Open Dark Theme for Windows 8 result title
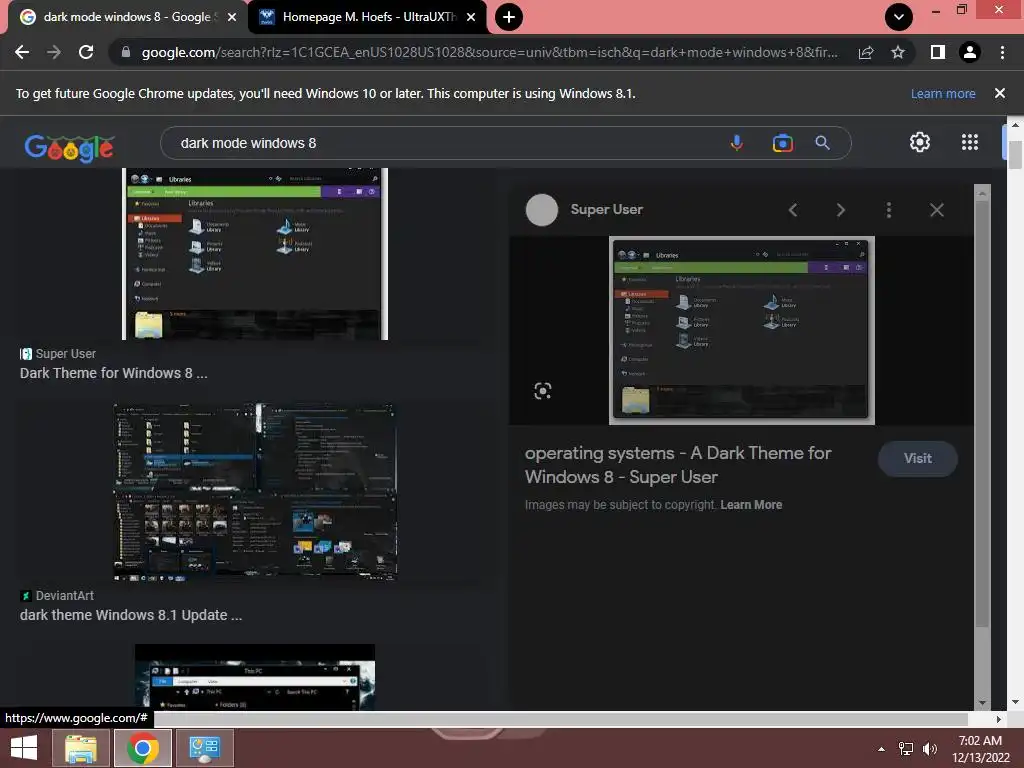The height and width of the screenshot is (768, 1024). pyautogui.click(x=114, y=373)
